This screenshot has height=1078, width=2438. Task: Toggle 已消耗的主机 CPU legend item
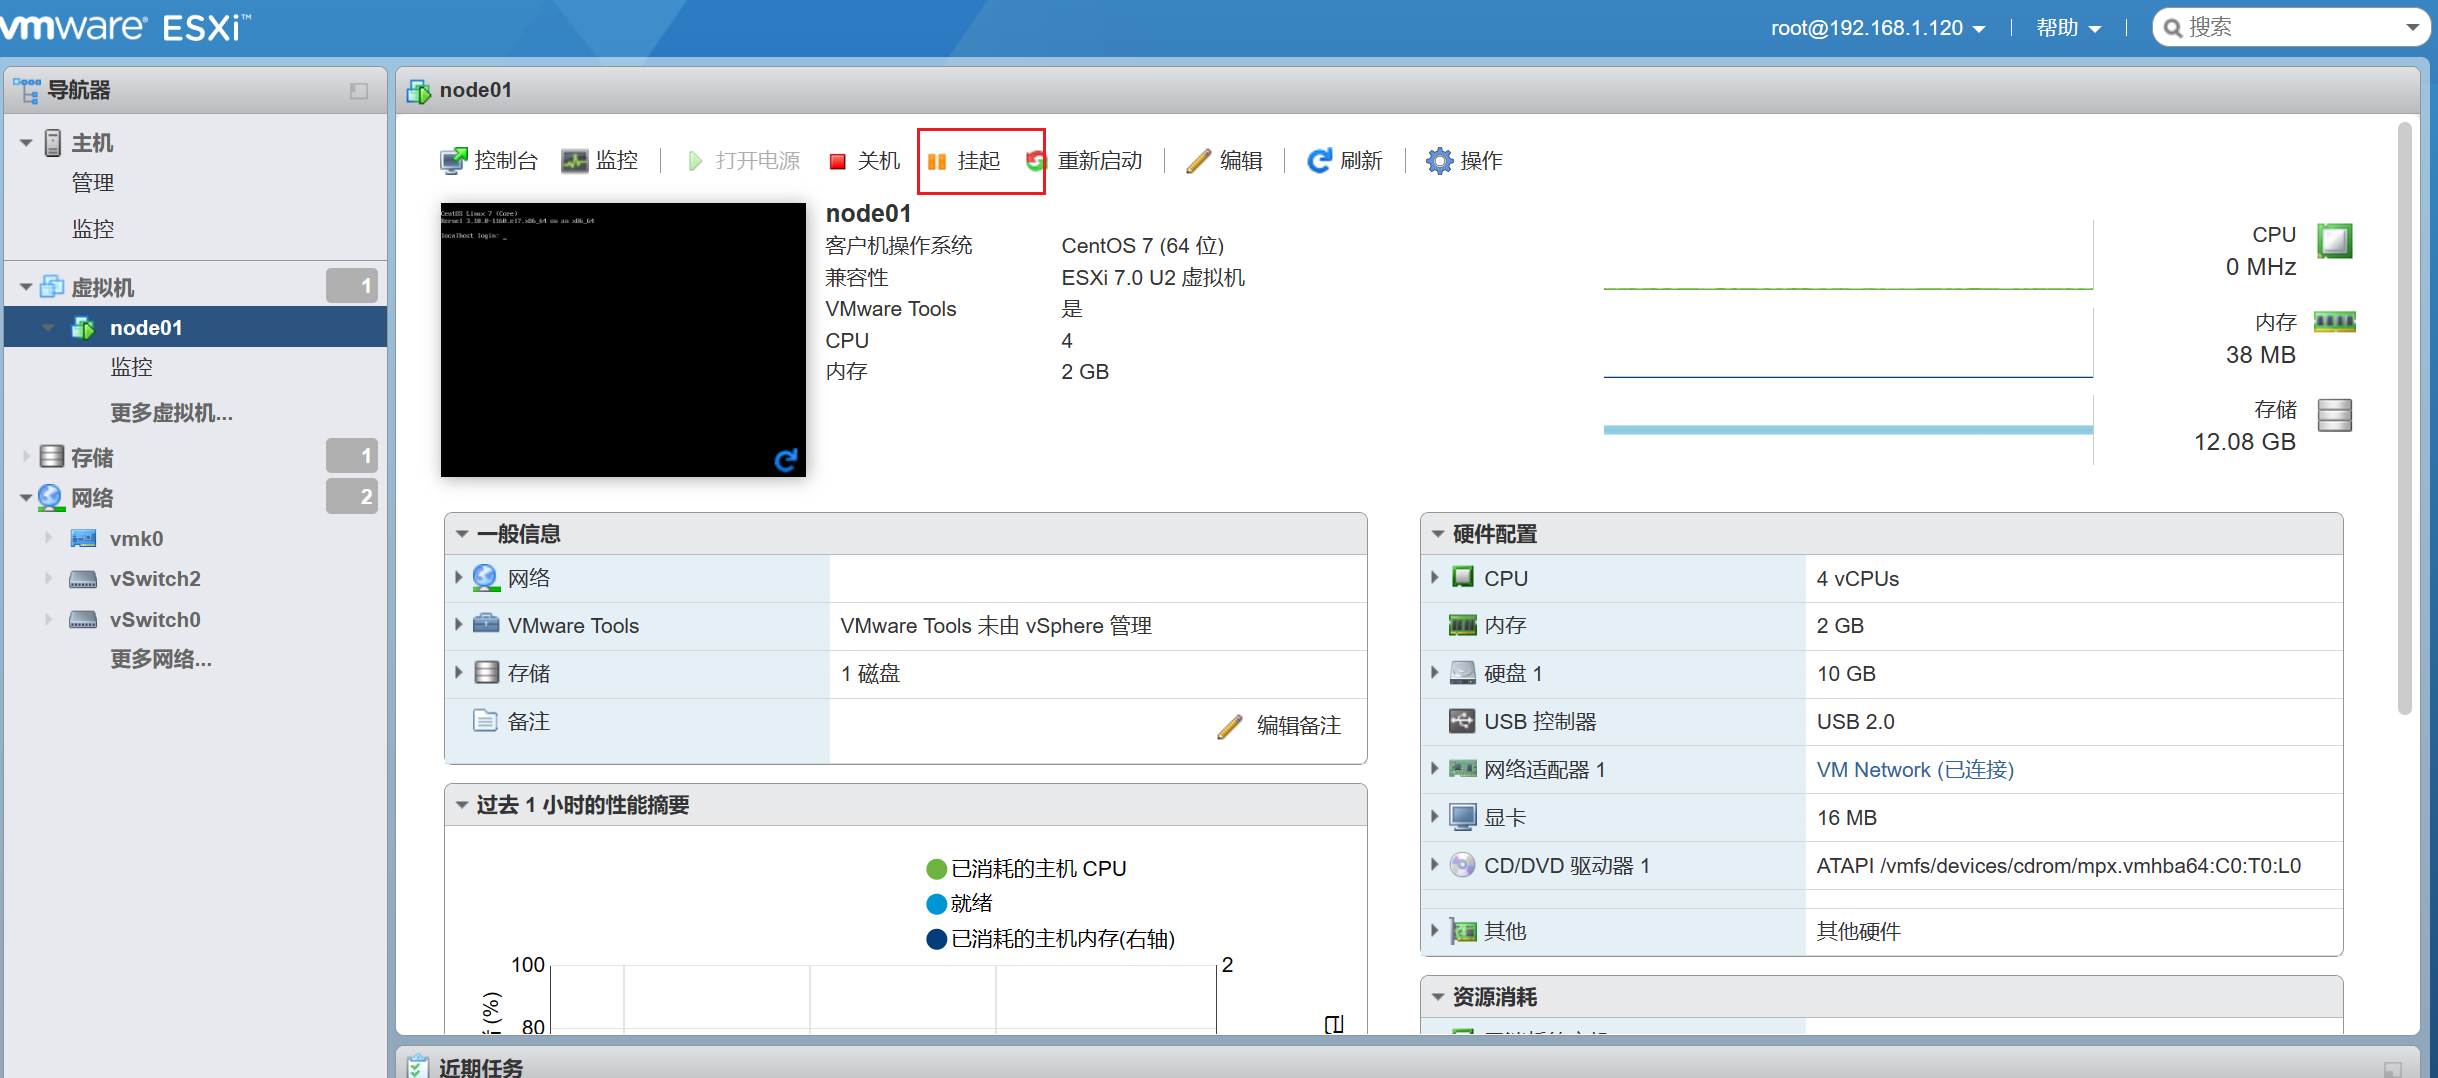click(1026, 869)
